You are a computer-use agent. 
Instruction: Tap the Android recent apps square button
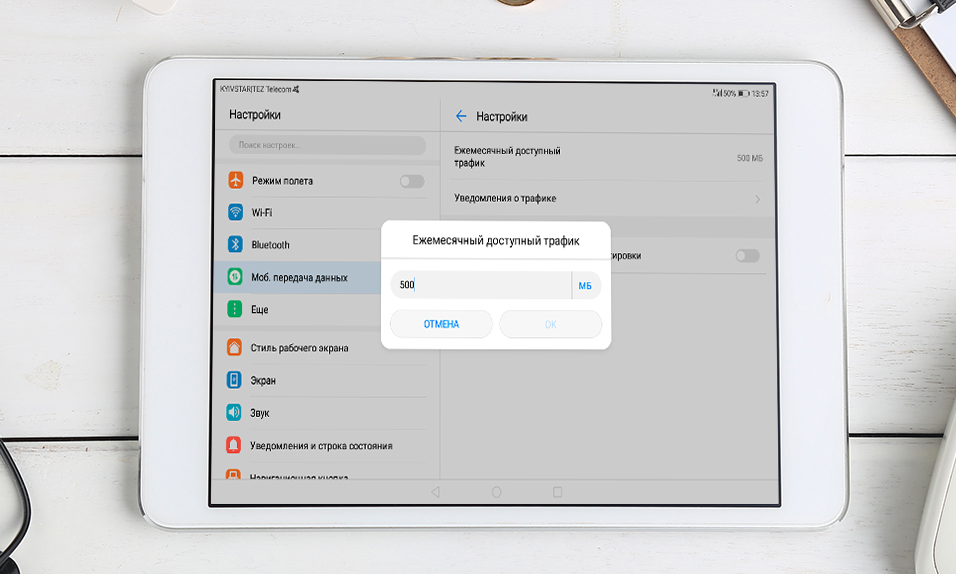click(x=557, y=492)
